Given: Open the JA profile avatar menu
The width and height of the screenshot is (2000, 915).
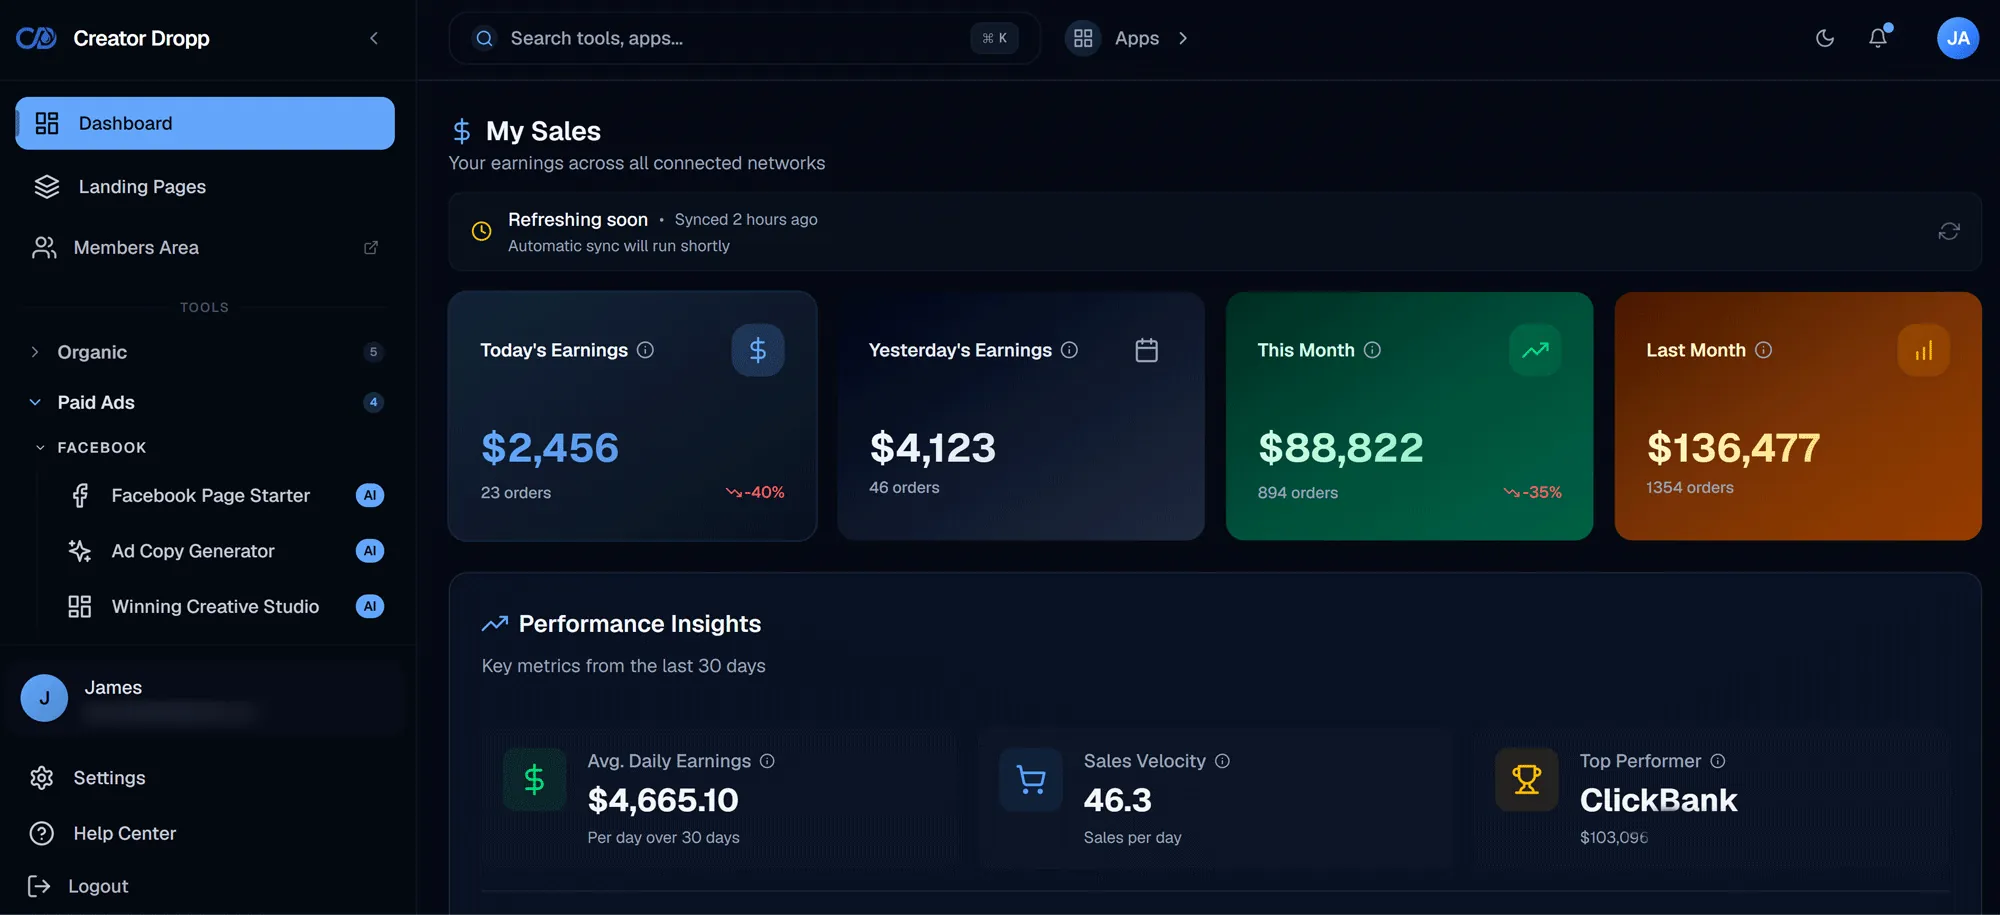Looking at the screenshot, I should pyautogui.click(x=1958, y=38).
